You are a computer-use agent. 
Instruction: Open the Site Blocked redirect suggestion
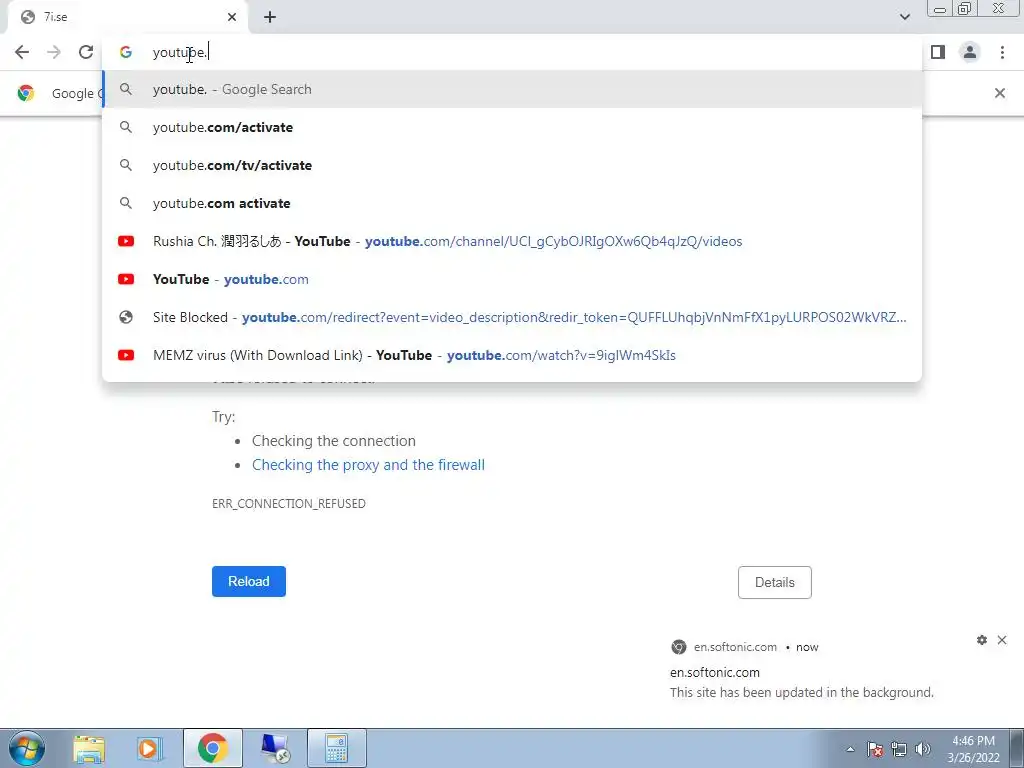click(x=512, y=317)
